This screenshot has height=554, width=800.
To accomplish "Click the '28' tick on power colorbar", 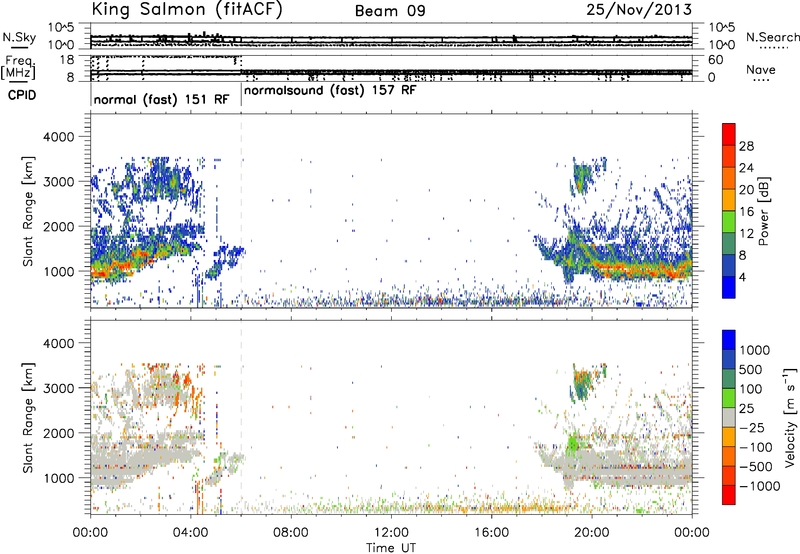I will click(x=746, y=146).
